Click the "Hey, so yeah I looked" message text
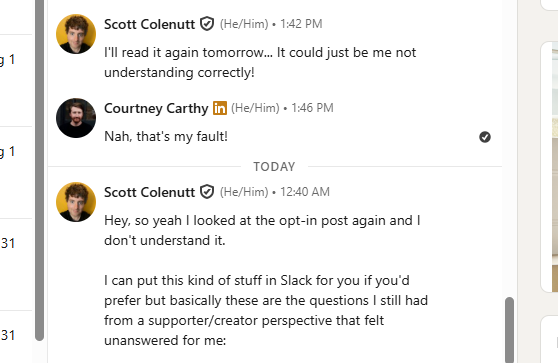Image resolution: width=558 pixels, height=363 pixels. pyautogui.click(x=262, y=230)
